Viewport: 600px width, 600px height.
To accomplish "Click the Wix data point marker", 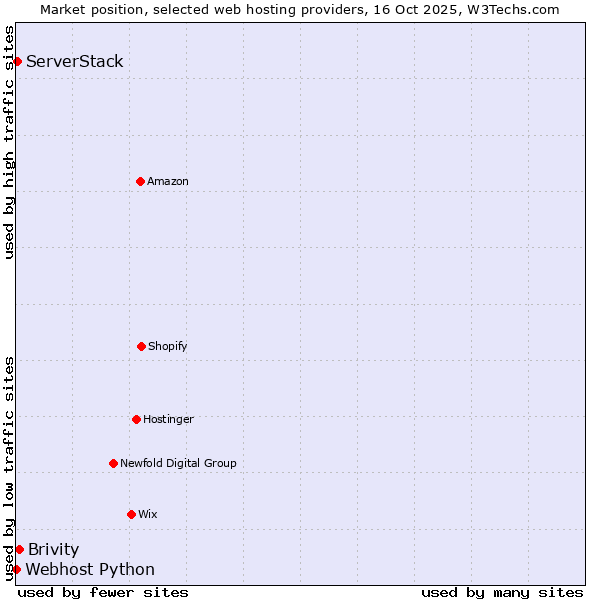I will tap(131, 514).
